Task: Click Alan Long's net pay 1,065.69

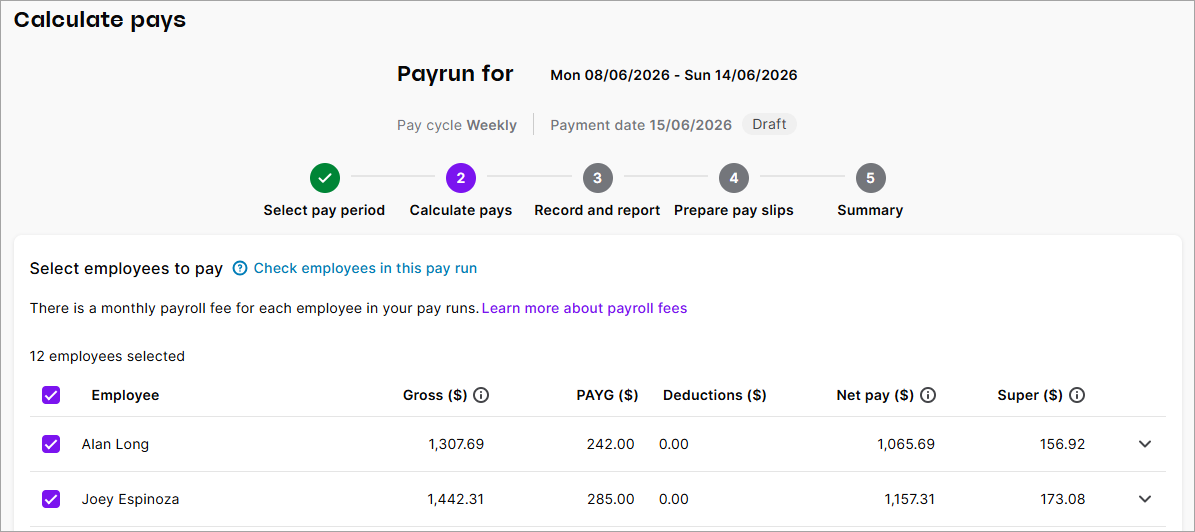Action: point(906,444)
